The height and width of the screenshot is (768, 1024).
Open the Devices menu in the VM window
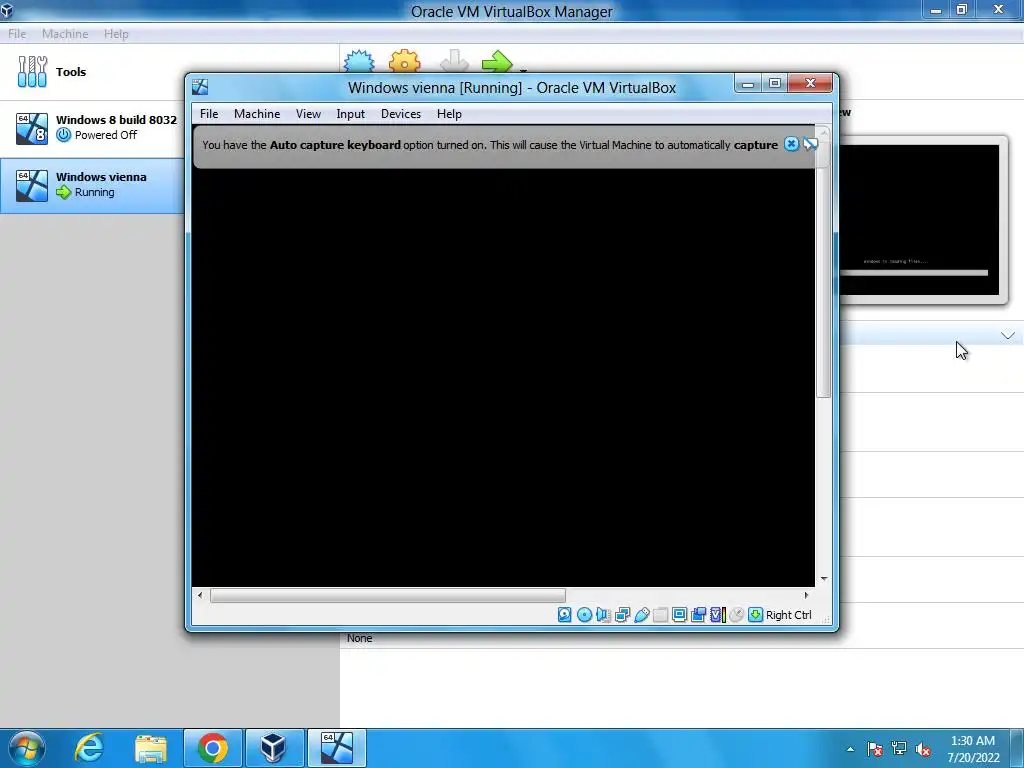tap(401, 114)
